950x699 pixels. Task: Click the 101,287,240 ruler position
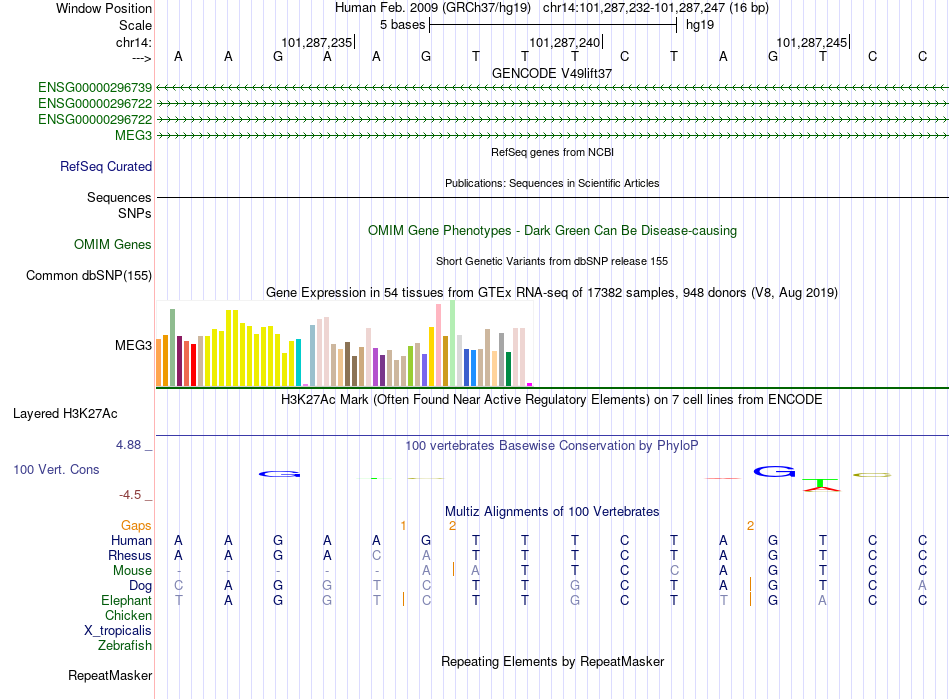pyautogui.click(x=565, y=42)
